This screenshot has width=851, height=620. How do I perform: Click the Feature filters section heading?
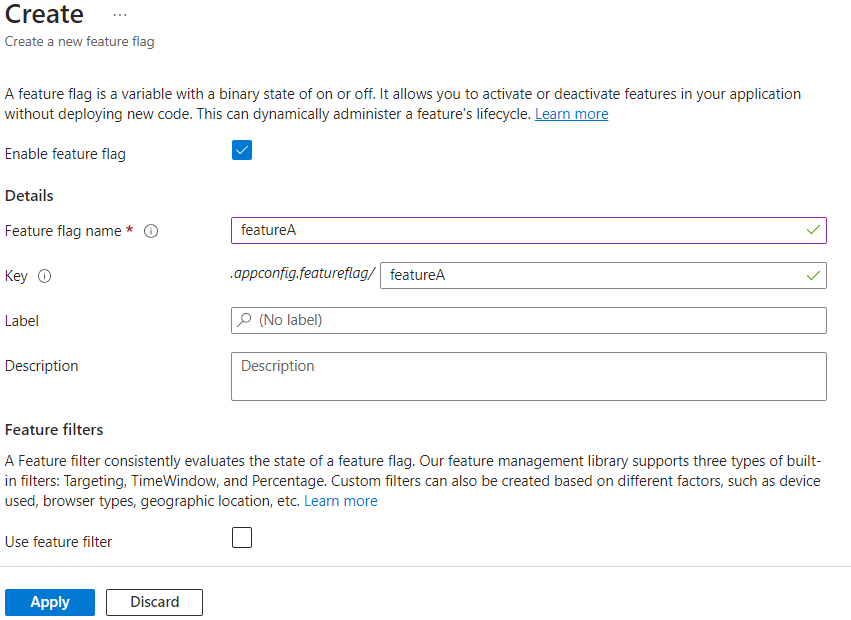(54, 430)
